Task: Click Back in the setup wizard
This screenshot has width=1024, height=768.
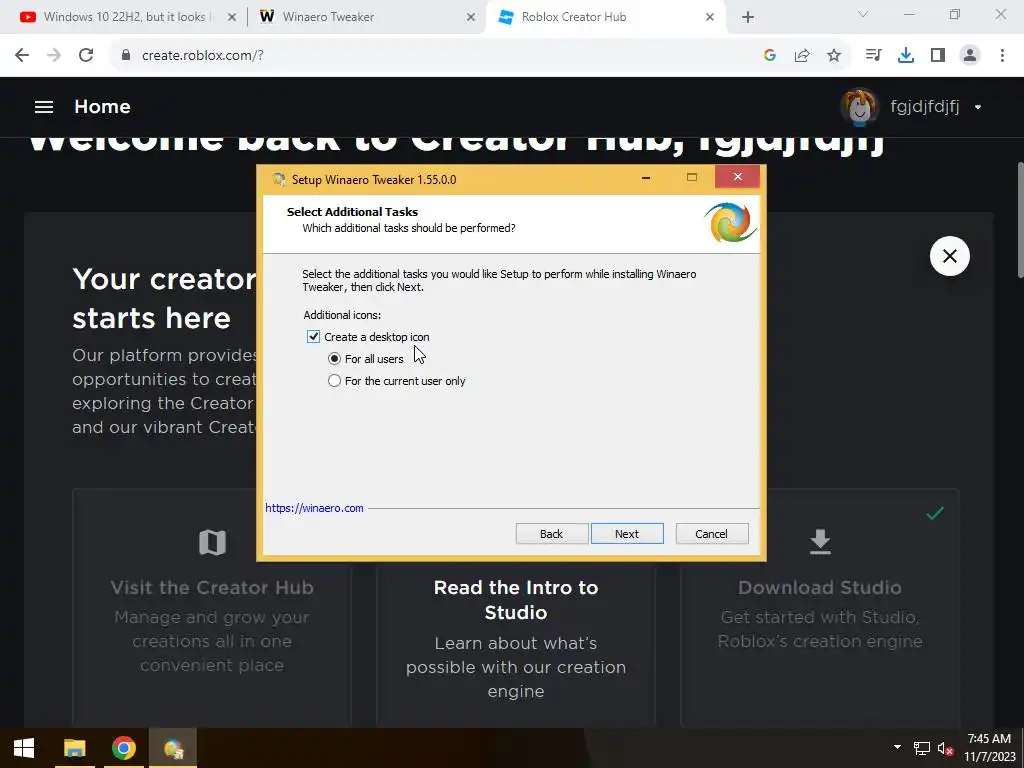Action: tap(552, 534)
